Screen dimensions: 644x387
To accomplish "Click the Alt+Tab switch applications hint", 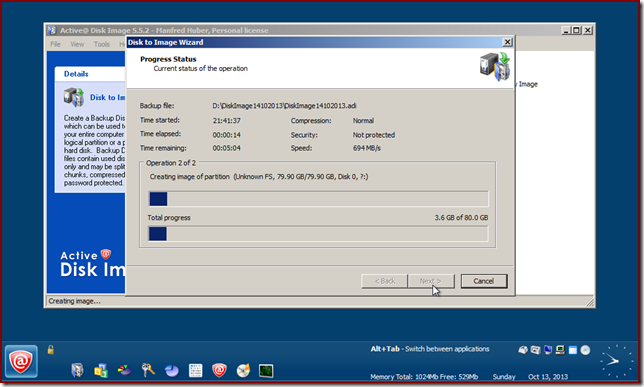I will (x=430, y=349).
